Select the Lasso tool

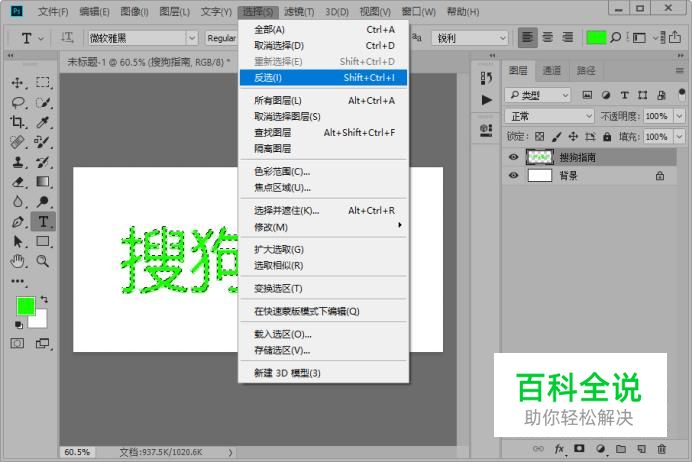(x=18, y=102)
